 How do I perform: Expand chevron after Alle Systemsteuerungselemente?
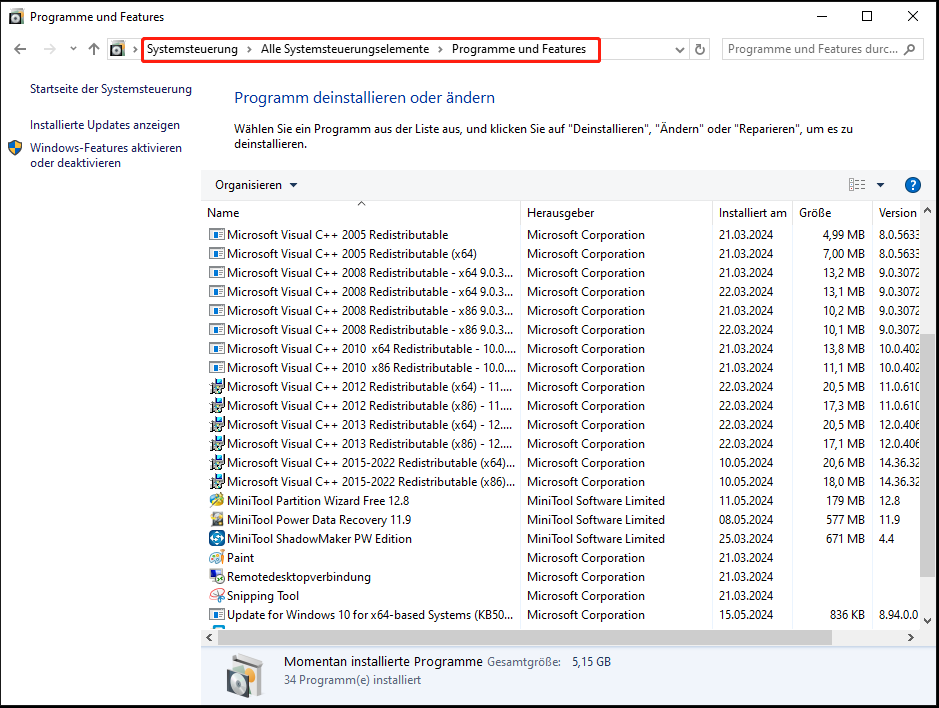click(x=440, y=49)
